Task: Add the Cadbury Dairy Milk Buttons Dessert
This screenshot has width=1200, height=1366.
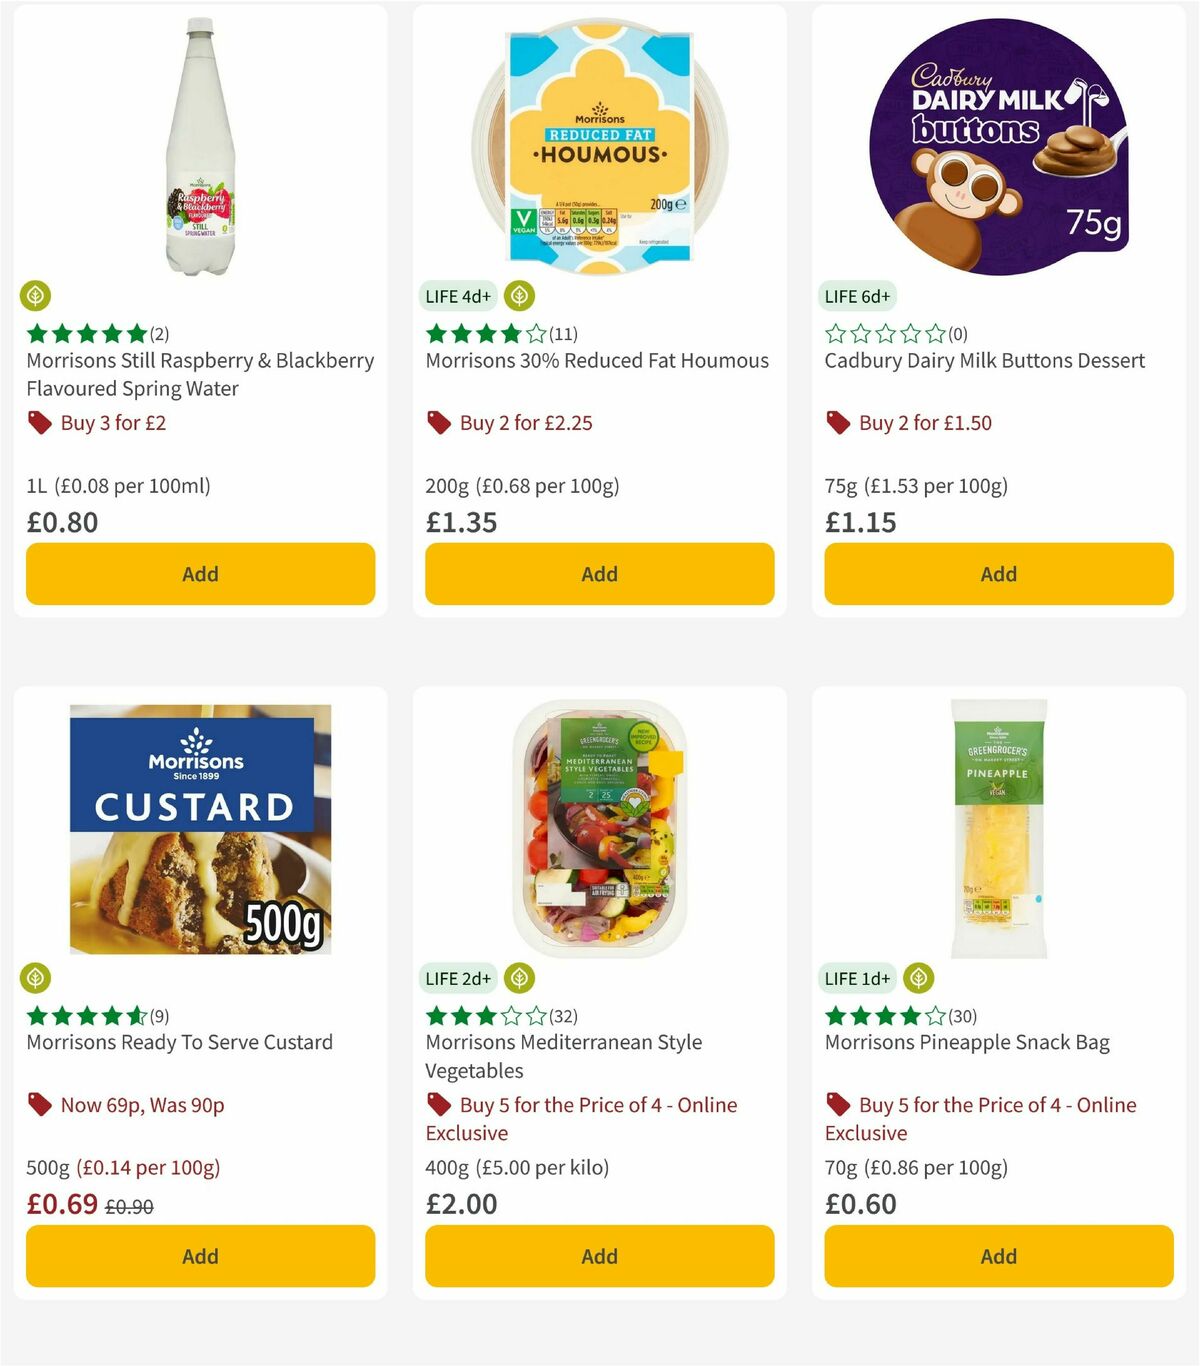Action: 998,574
